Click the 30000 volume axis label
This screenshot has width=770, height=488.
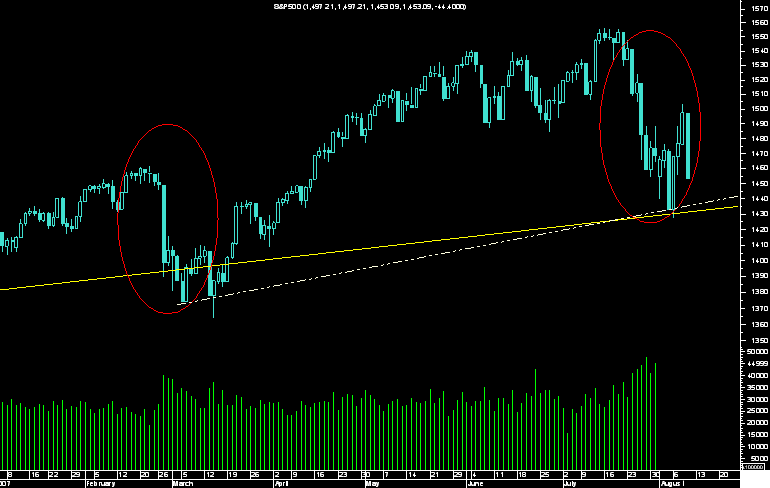pyautogui.click(x=758, y=400)
